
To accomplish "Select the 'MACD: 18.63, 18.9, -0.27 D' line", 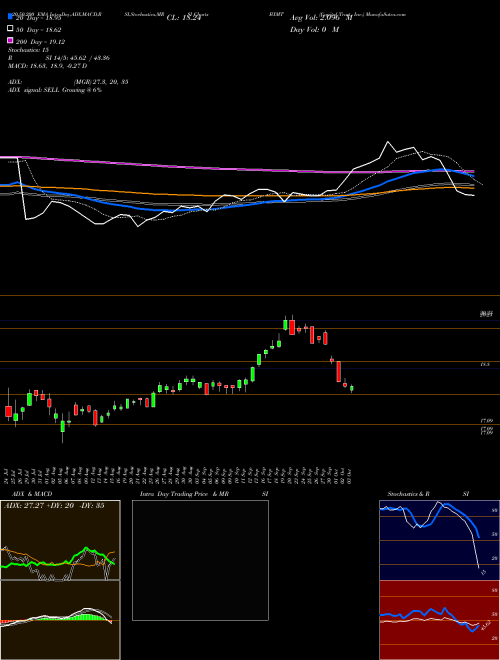I will click(48, 66).
